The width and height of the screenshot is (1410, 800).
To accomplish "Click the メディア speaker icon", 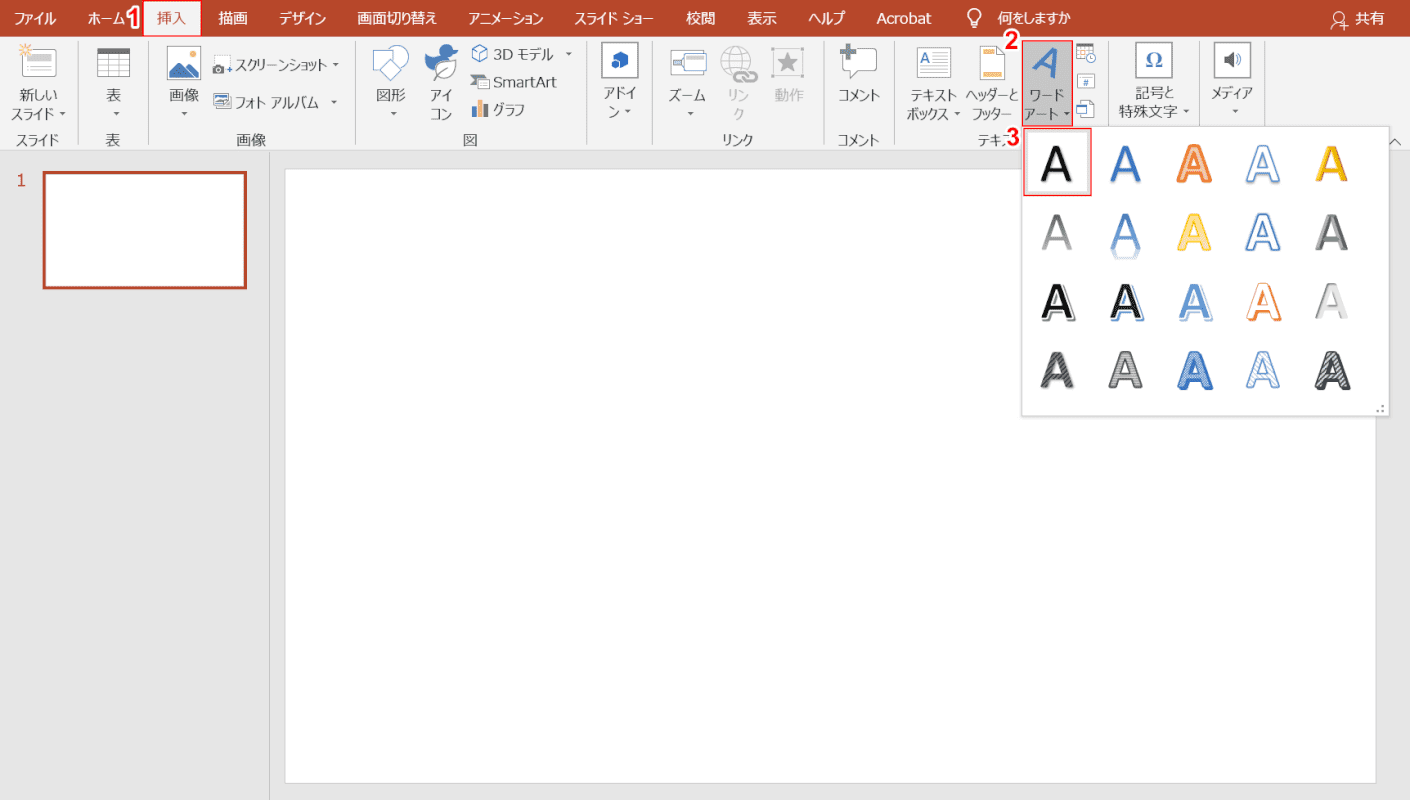I will tap(1232, 60).
